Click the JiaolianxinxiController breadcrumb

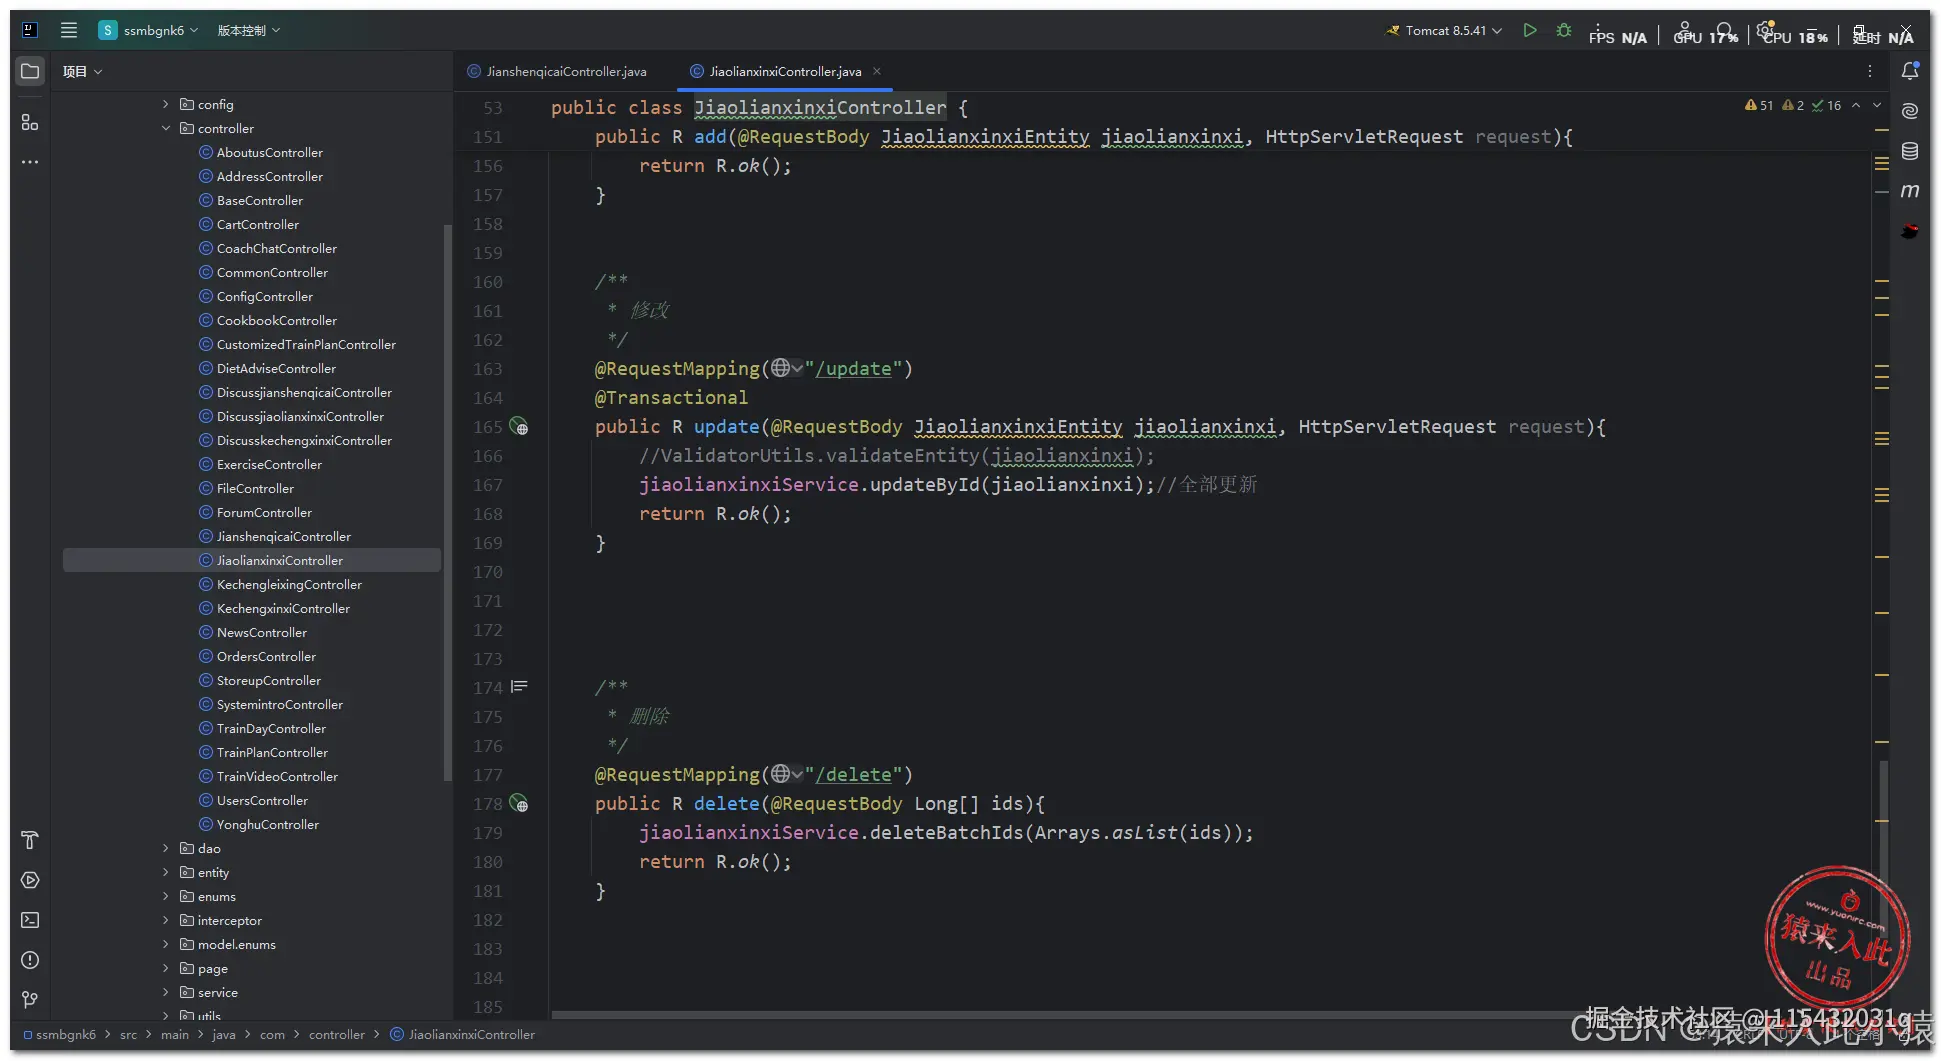click(x=463, y=1035)
